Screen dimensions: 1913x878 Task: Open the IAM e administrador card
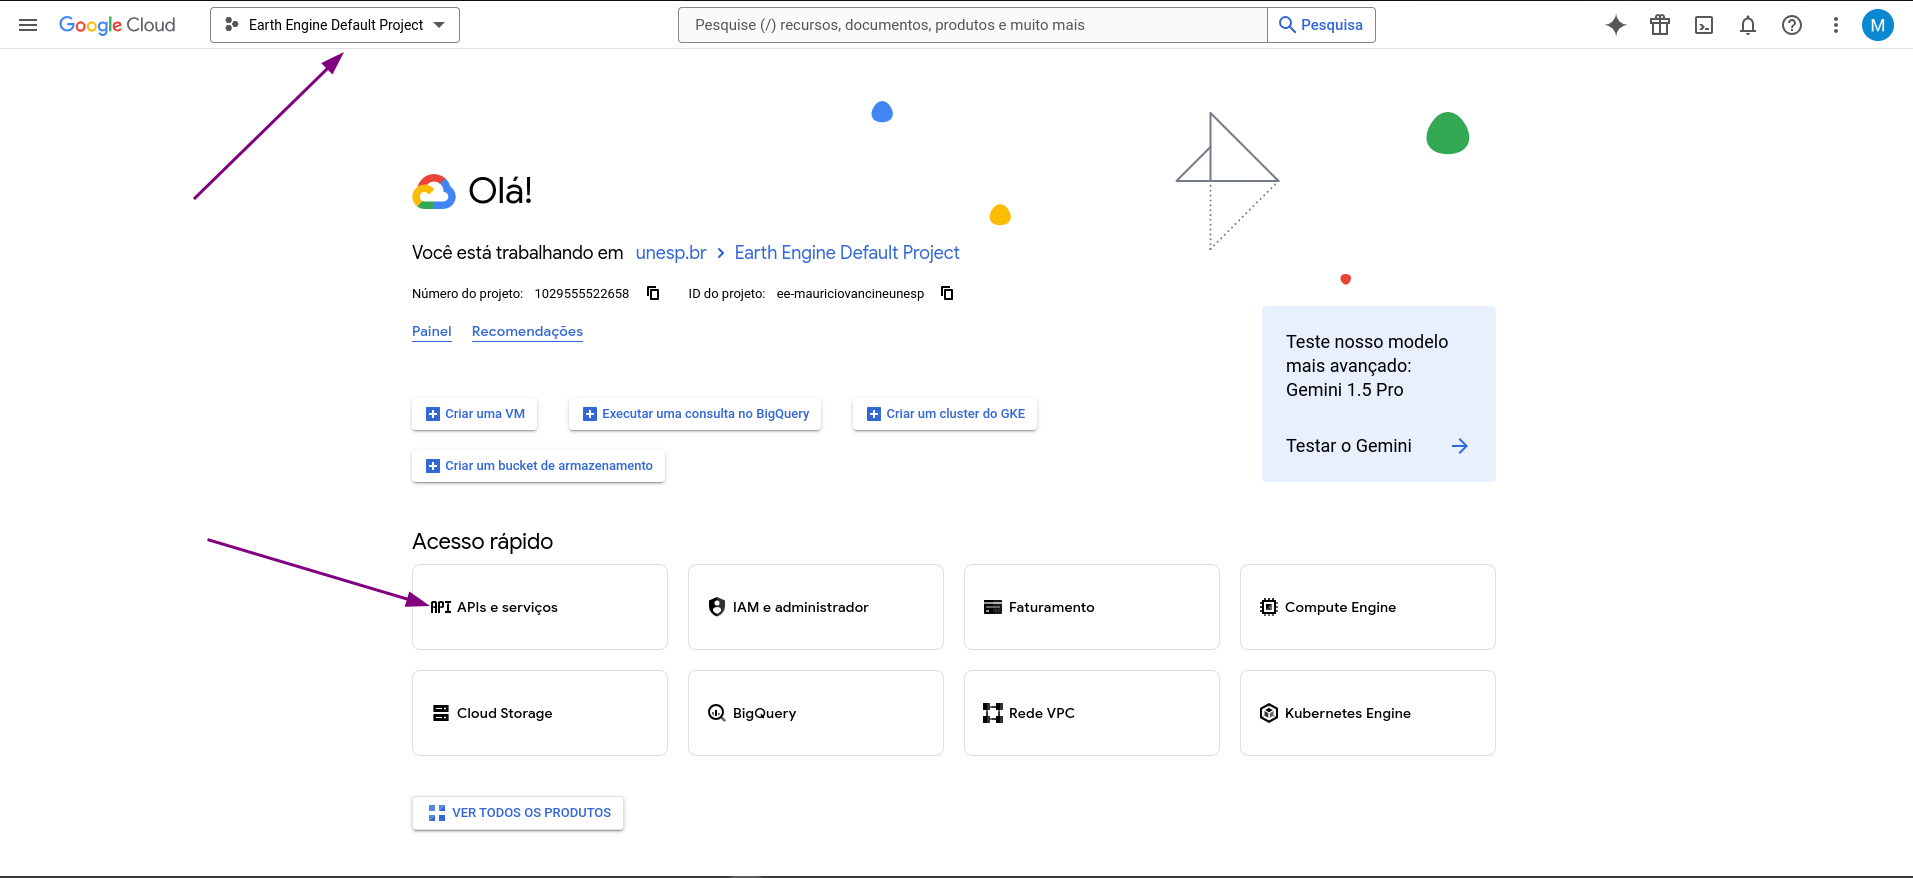816,607
